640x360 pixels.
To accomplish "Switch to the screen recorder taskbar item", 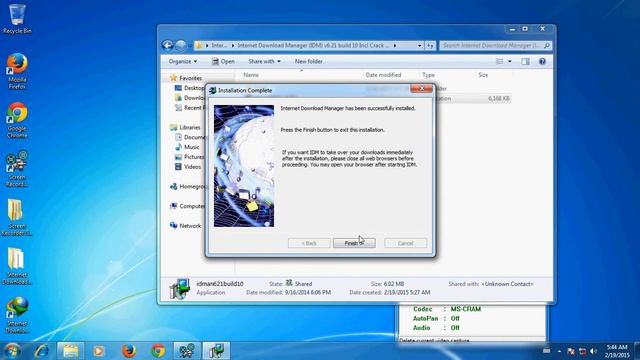I will pos(187,351).
